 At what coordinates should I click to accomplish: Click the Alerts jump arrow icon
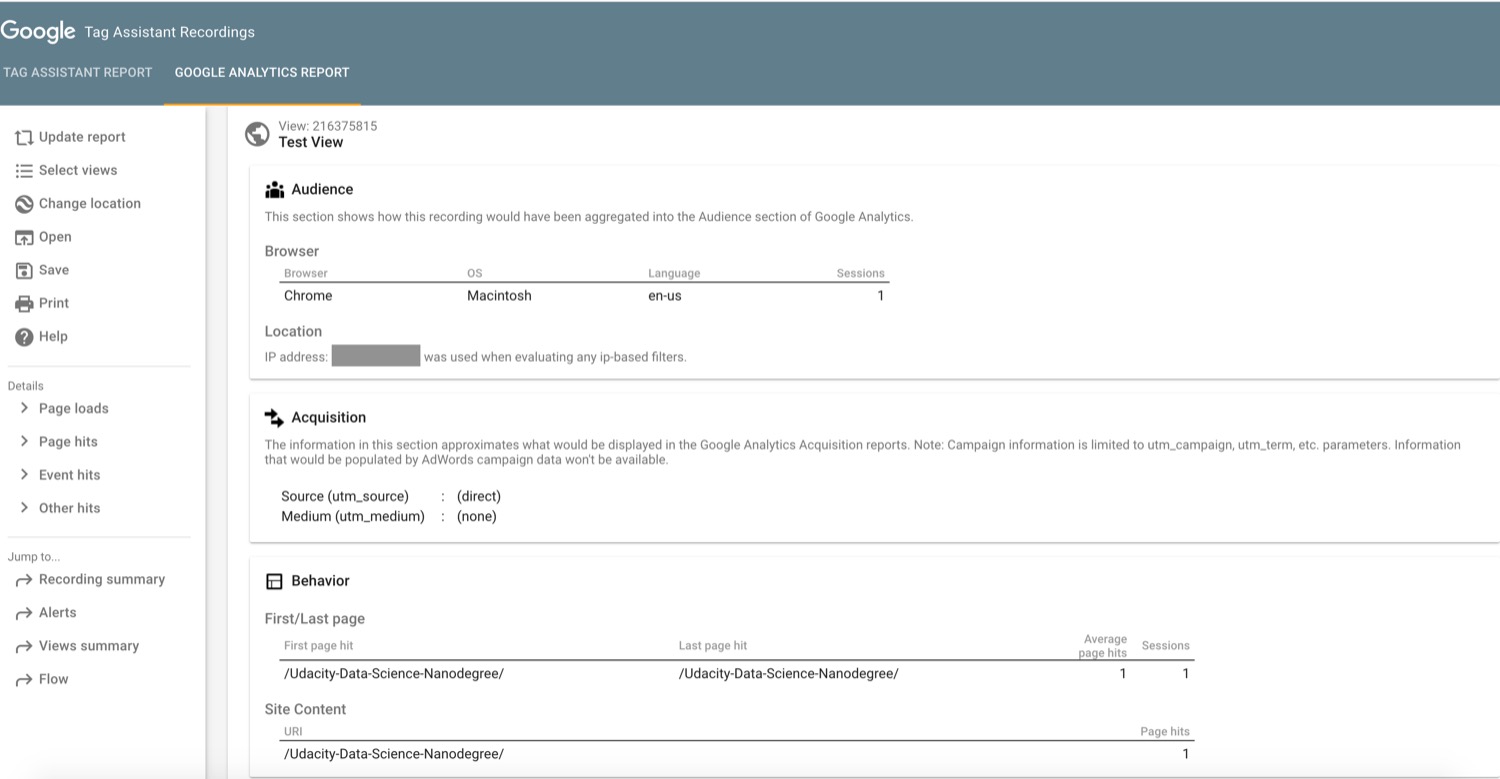[23, 613]
